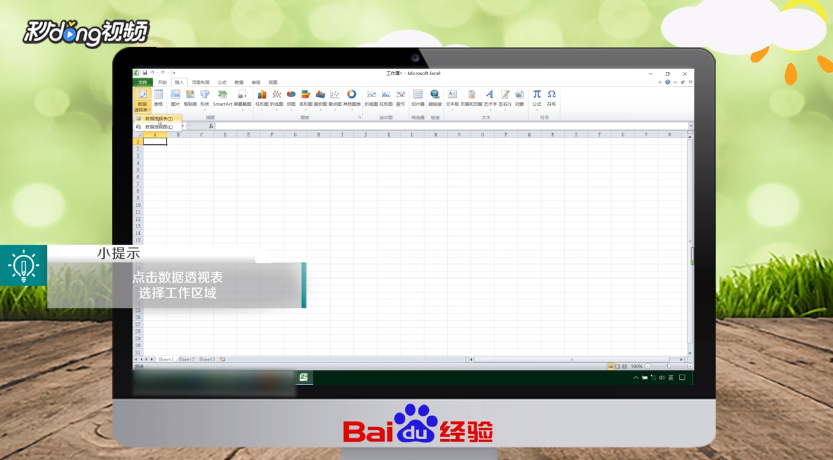Choose 数据透视图(C) from the dropdown menu

(x=158, y=127)
